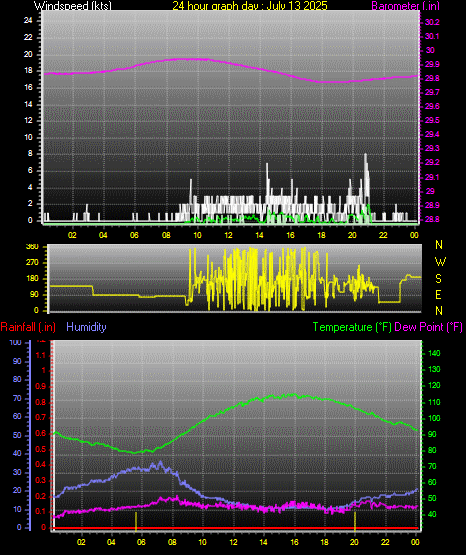466x555 pixels.
Task: Click the 0.5 value on the rainfall axis
Action: [x=41, y=449]
